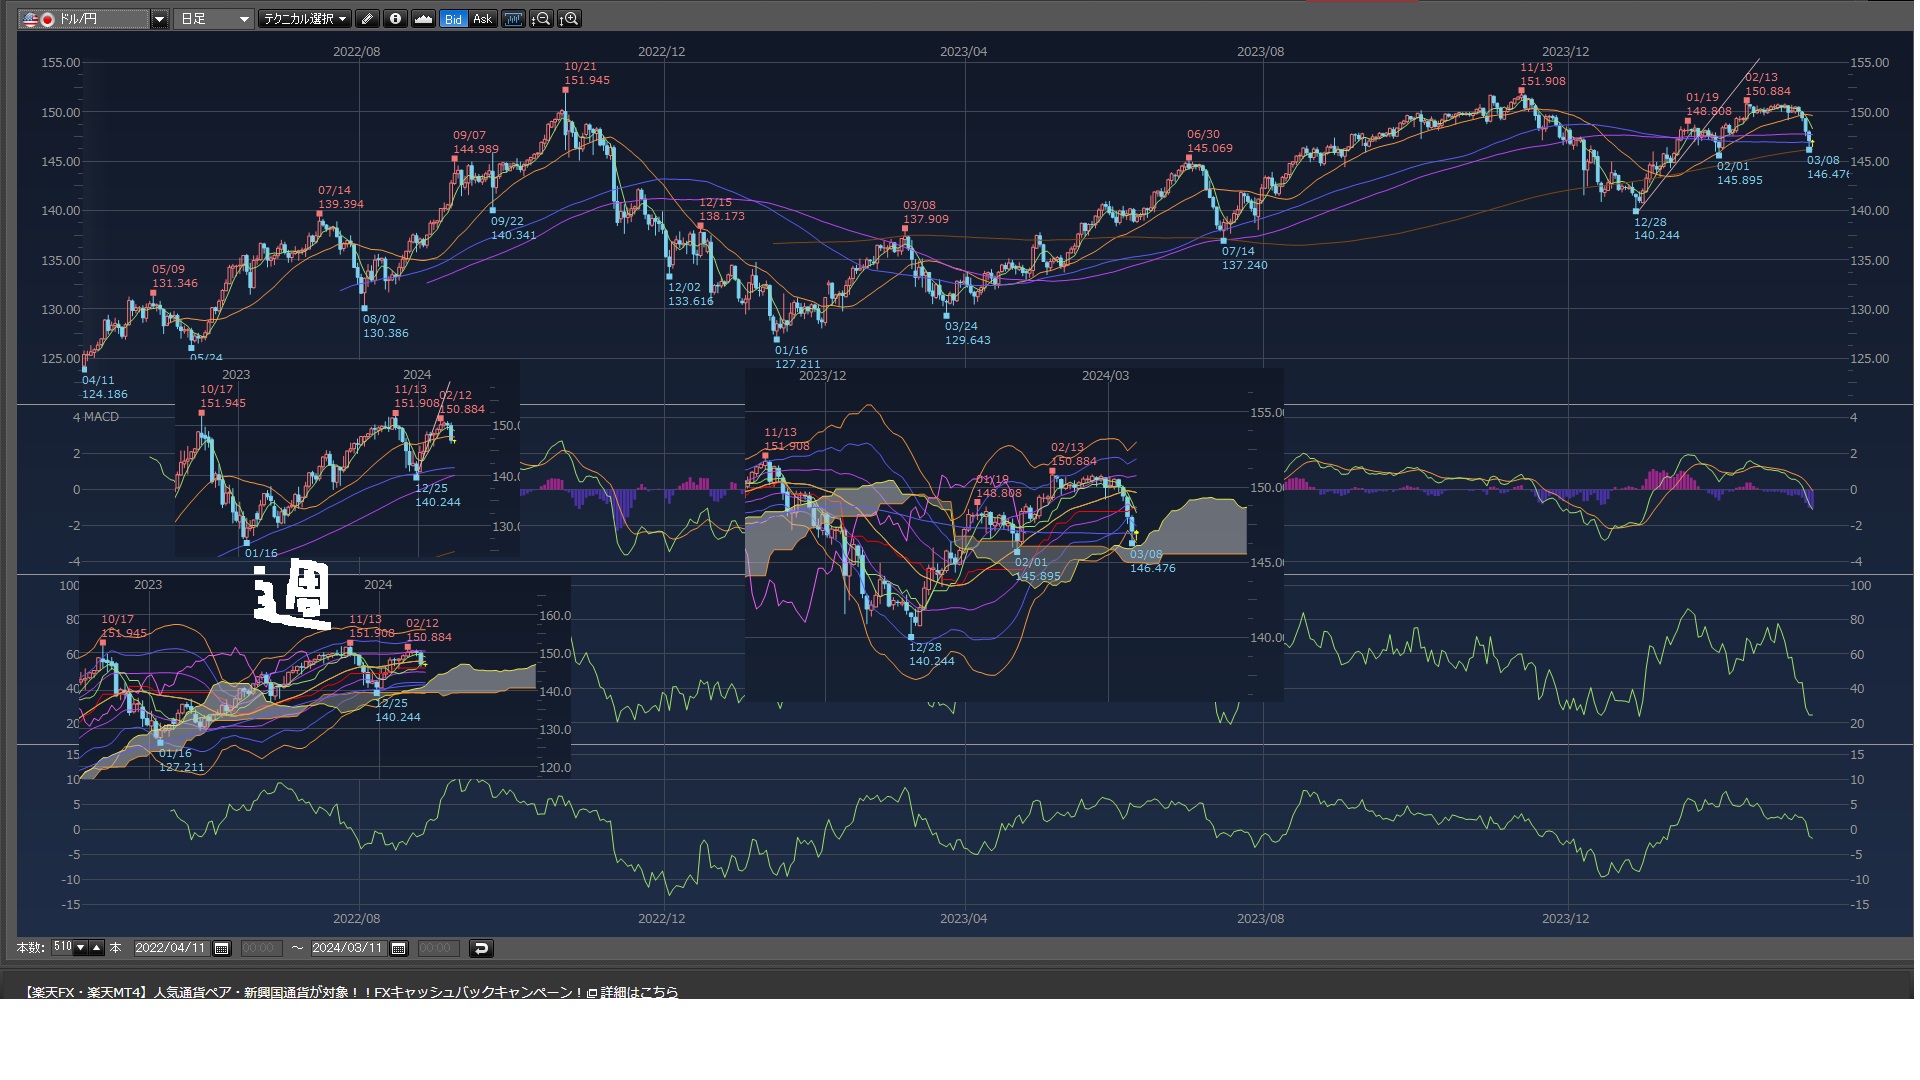Switch price display to Ask

click(482, 19)
